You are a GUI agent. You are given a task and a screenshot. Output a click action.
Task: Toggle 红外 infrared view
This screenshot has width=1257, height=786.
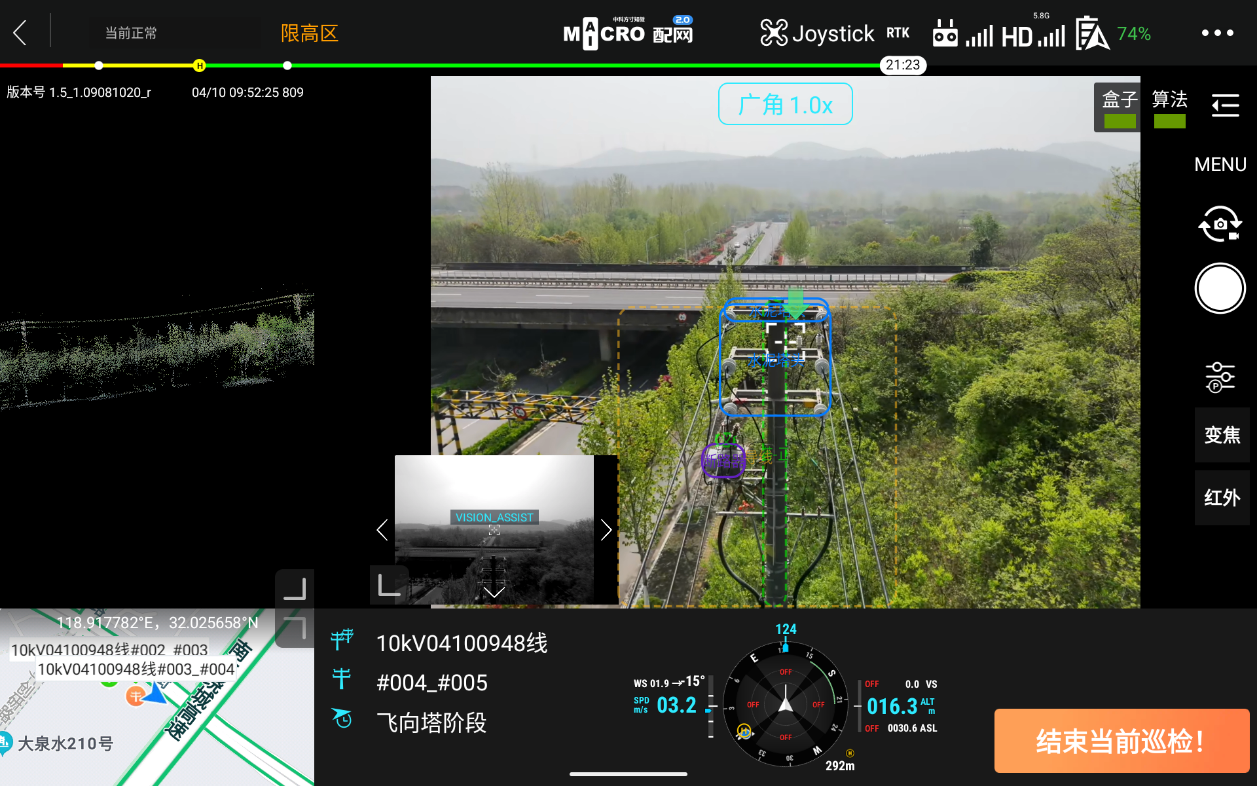click(x=1221, y=497)
